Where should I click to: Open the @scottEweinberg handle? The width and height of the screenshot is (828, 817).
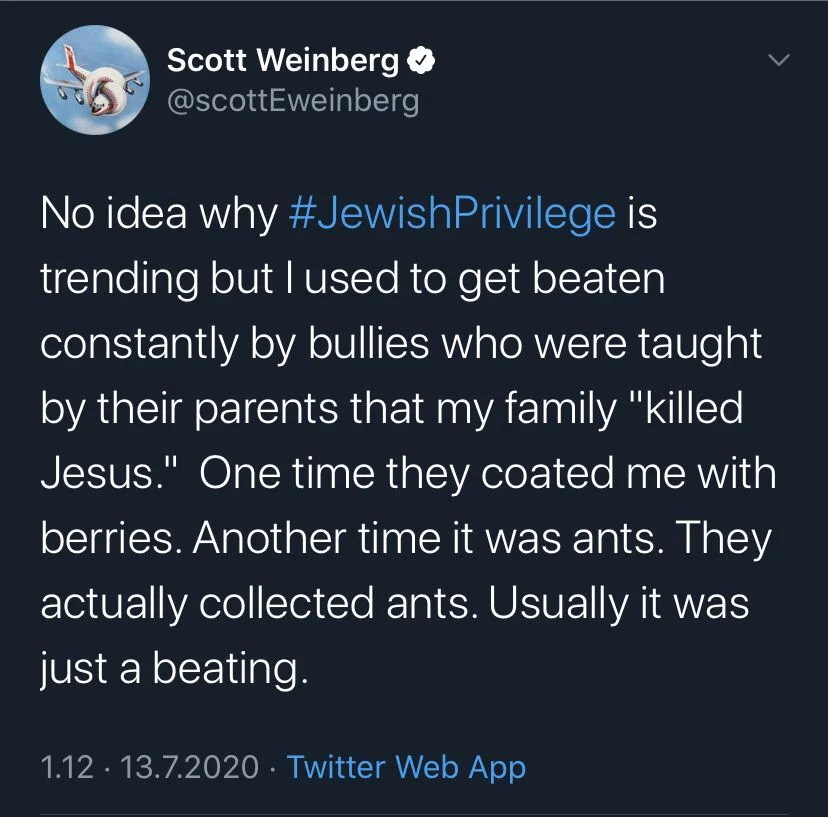coord(293,101)
